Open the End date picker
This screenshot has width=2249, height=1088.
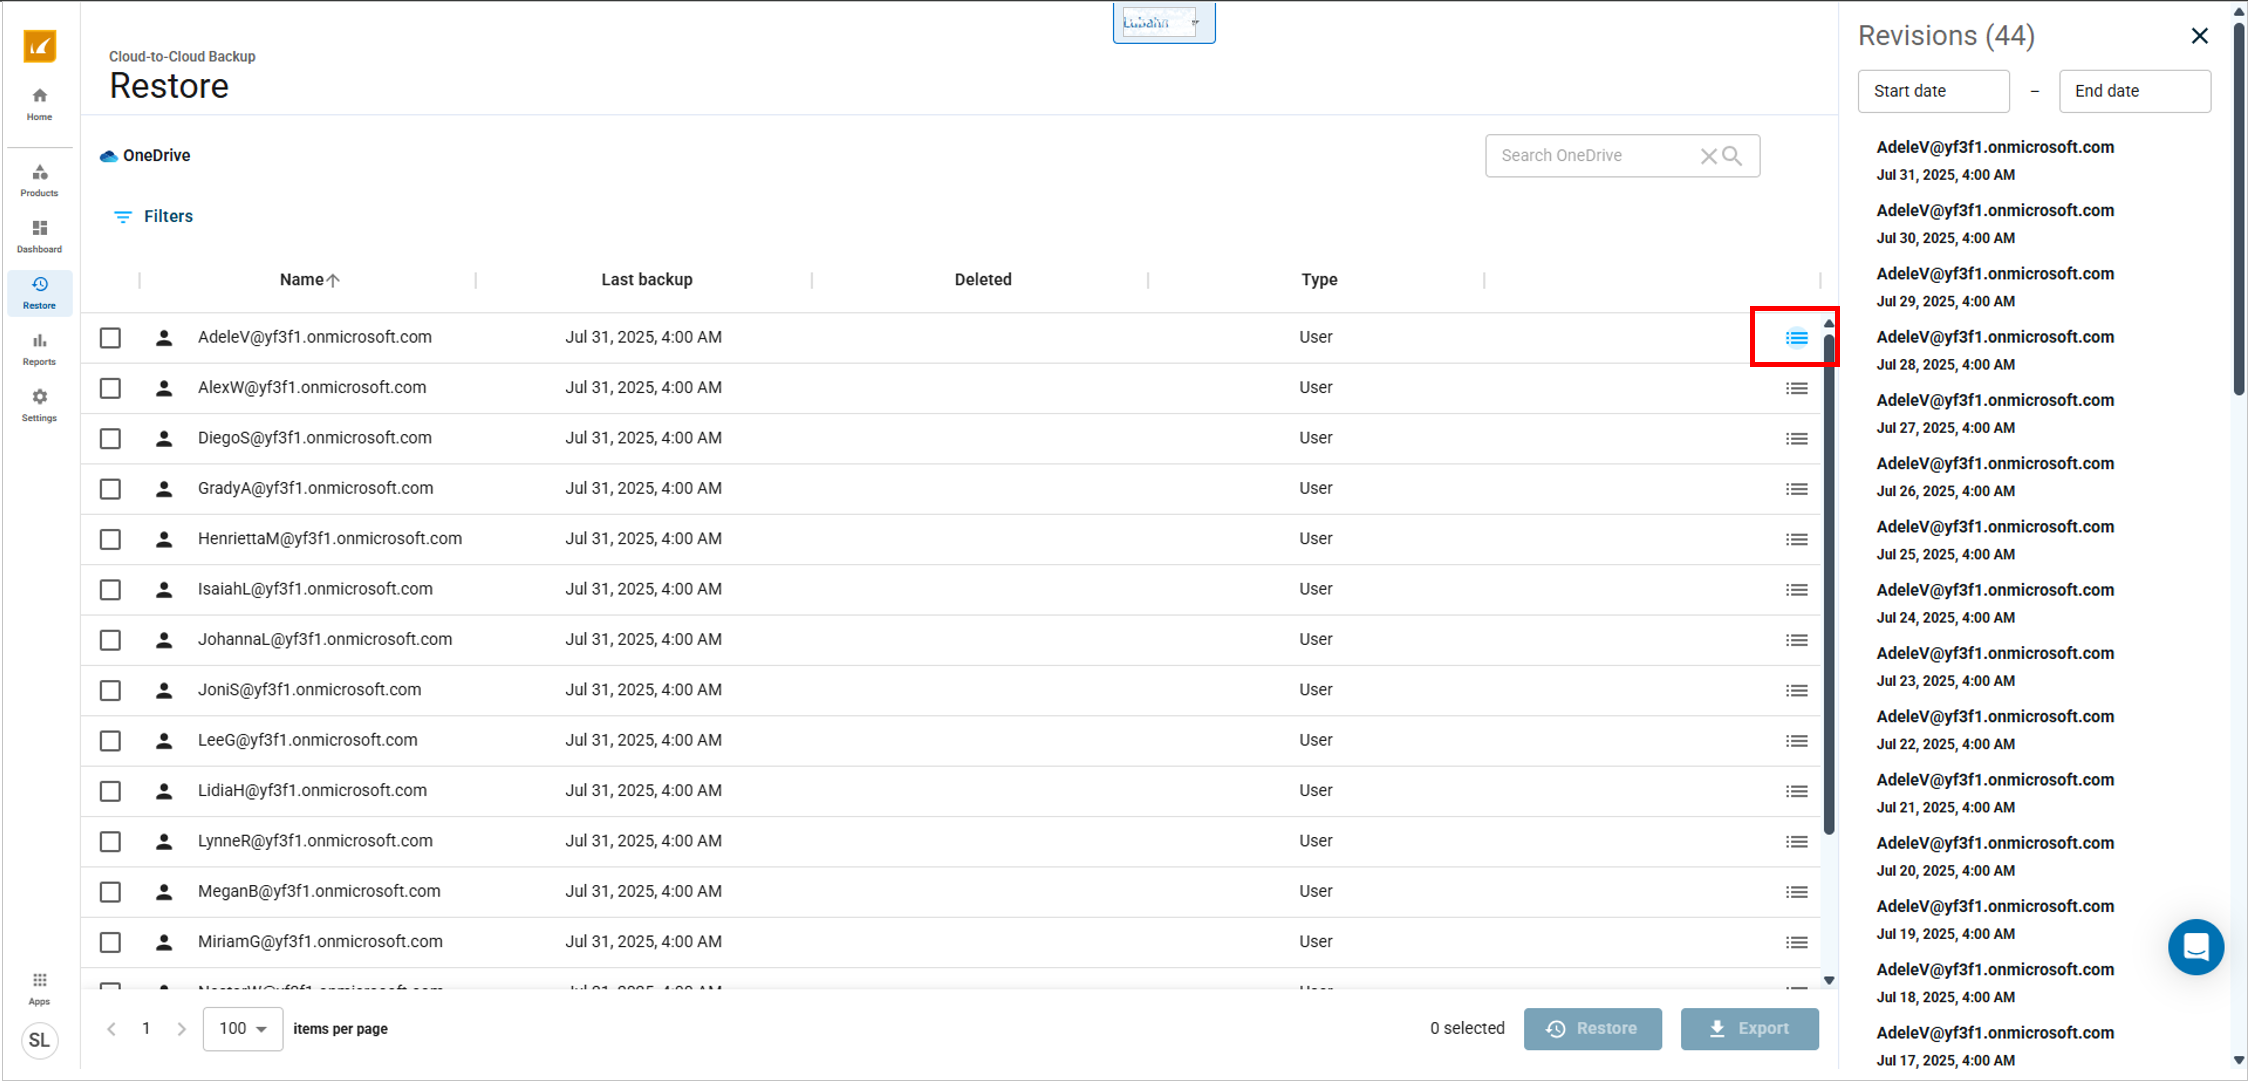[x=2134, y=91]
